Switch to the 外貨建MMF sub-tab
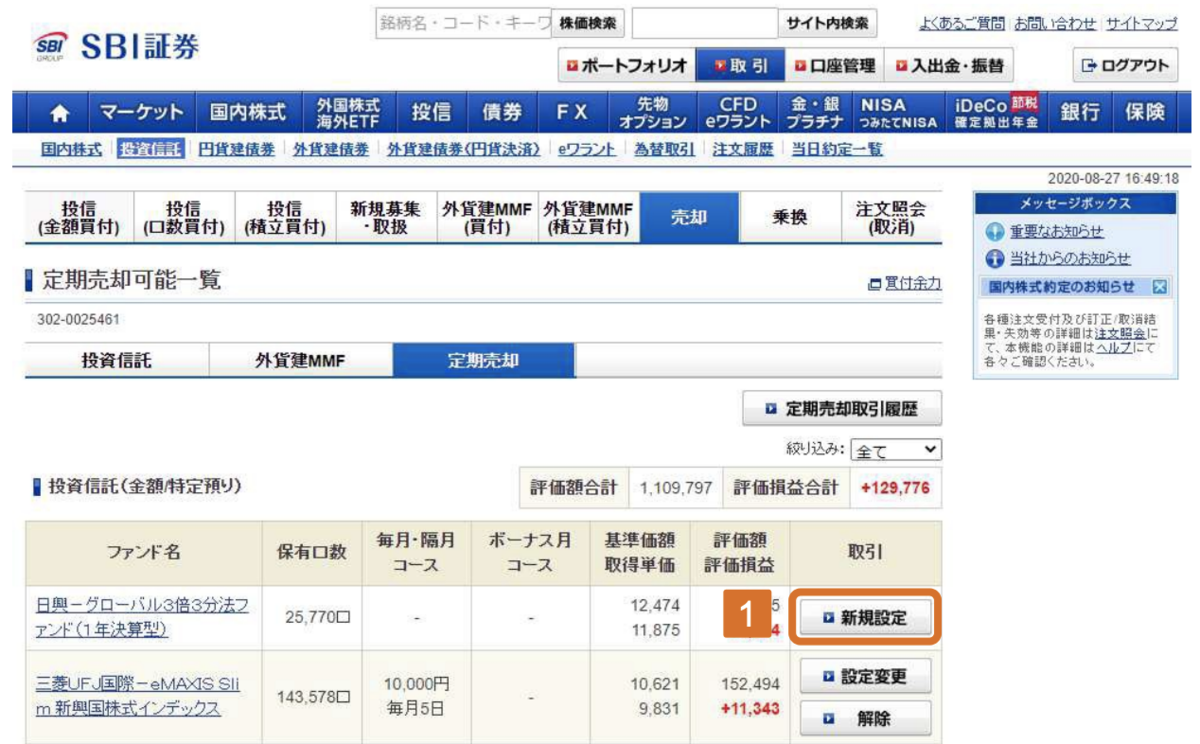Viewport: 1200px width, 744px height. (x=300, y=361)
